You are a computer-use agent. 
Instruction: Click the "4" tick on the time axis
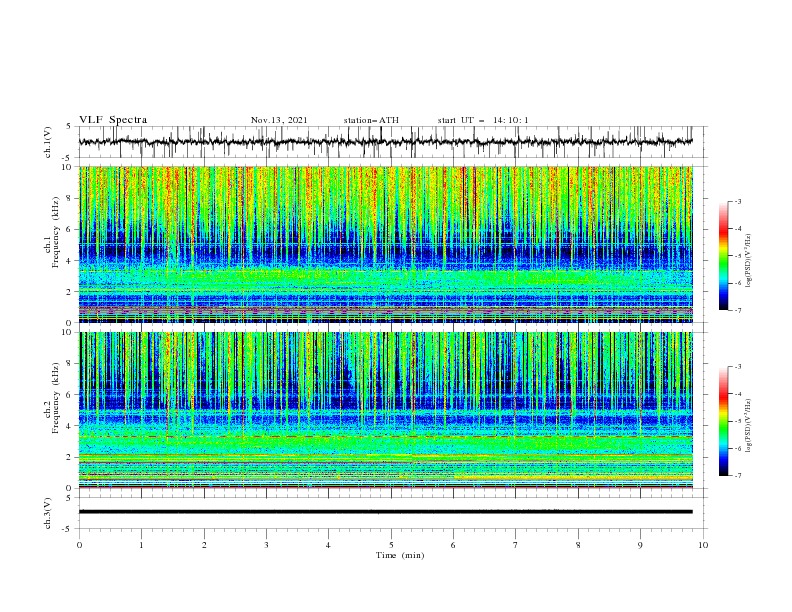pos(328,545)
